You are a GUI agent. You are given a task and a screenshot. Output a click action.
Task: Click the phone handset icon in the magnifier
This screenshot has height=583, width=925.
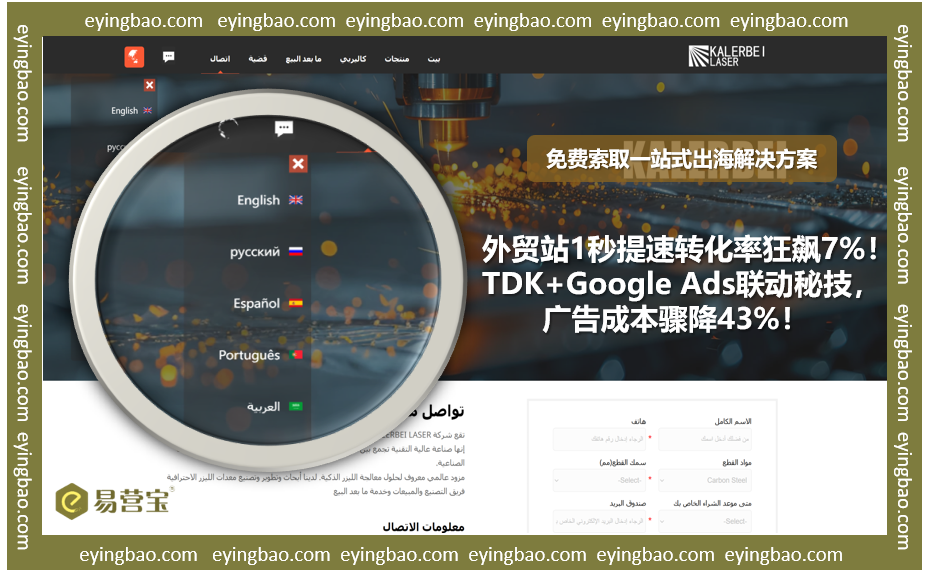[x=228, y=128]
